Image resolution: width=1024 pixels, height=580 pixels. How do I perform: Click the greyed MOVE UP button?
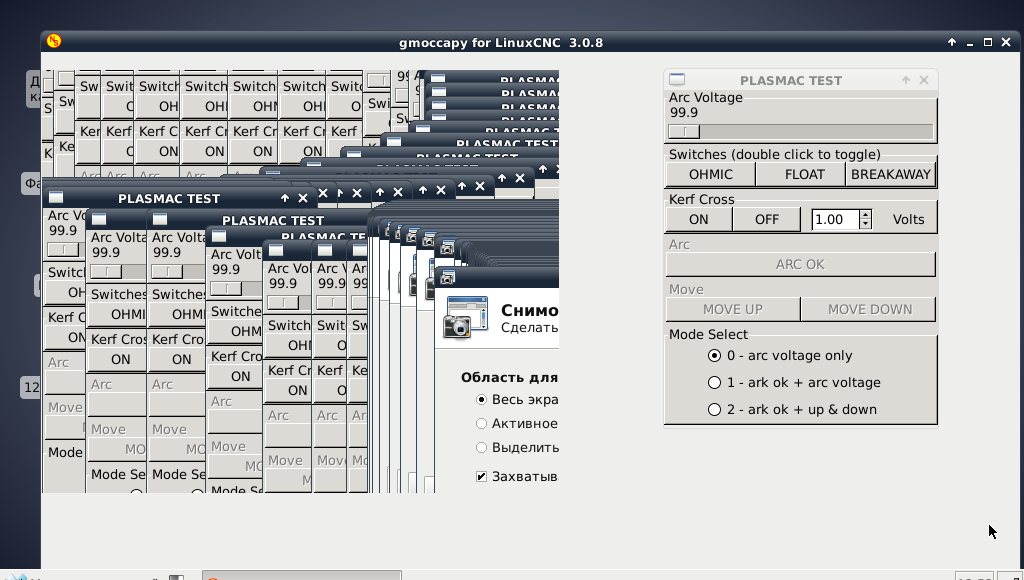733,310
